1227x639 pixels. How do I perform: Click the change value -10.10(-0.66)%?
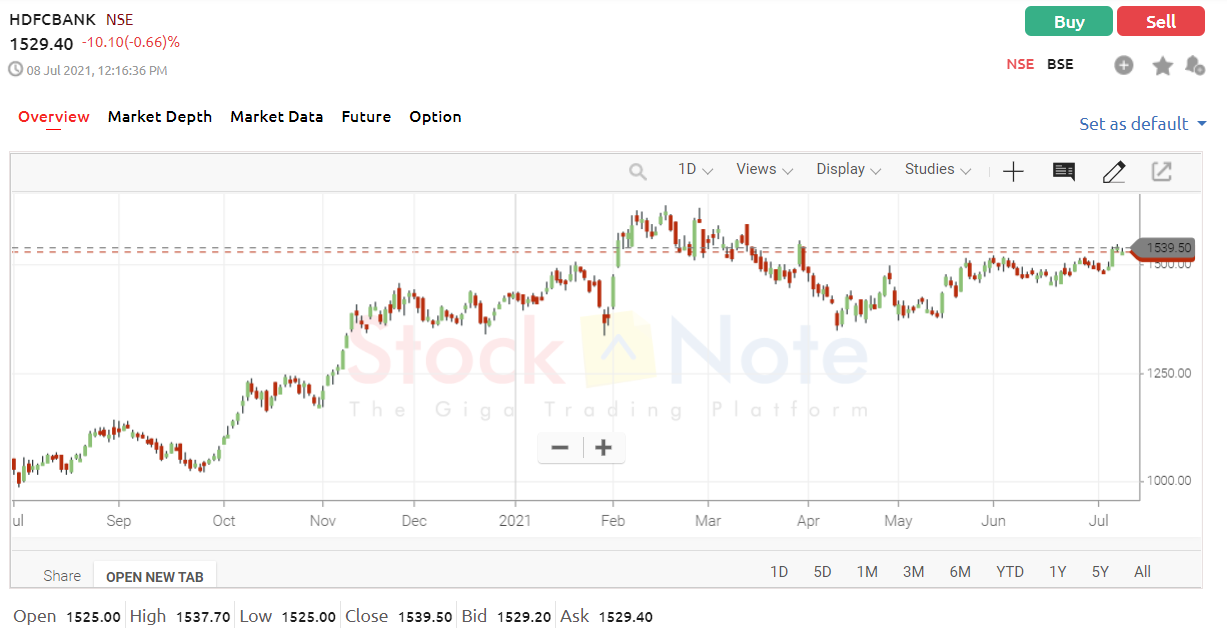(131, 42)
